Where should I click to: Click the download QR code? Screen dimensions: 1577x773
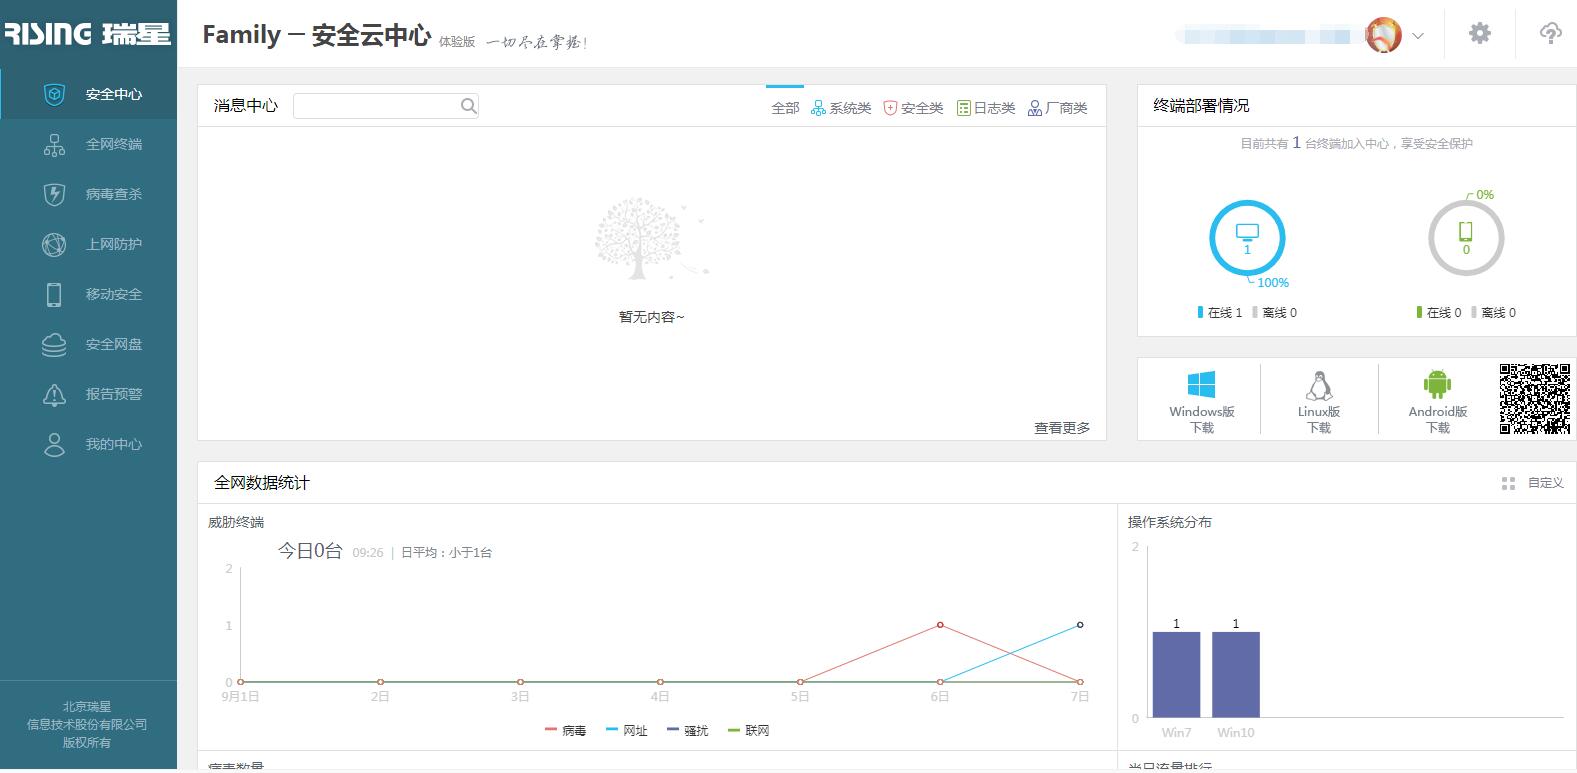1535,399
